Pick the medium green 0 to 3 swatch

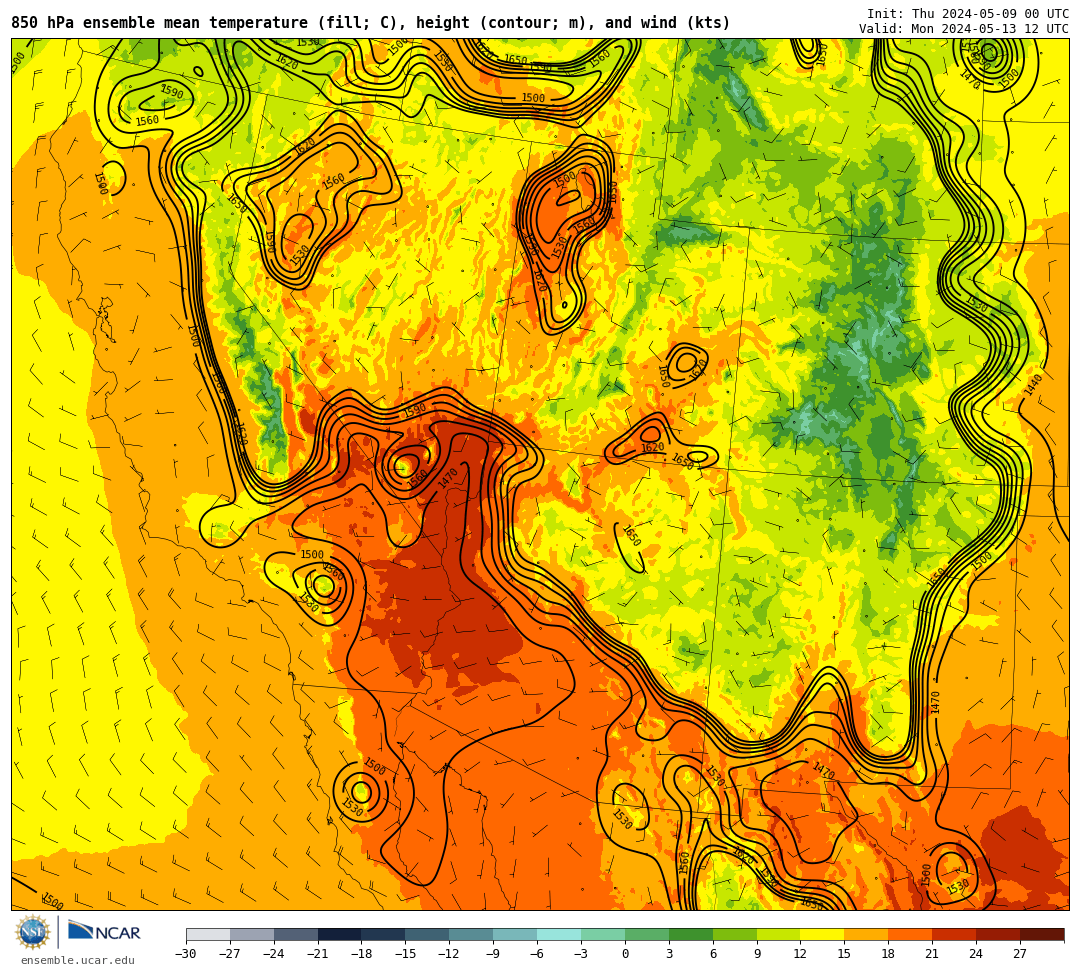(647, 934)
